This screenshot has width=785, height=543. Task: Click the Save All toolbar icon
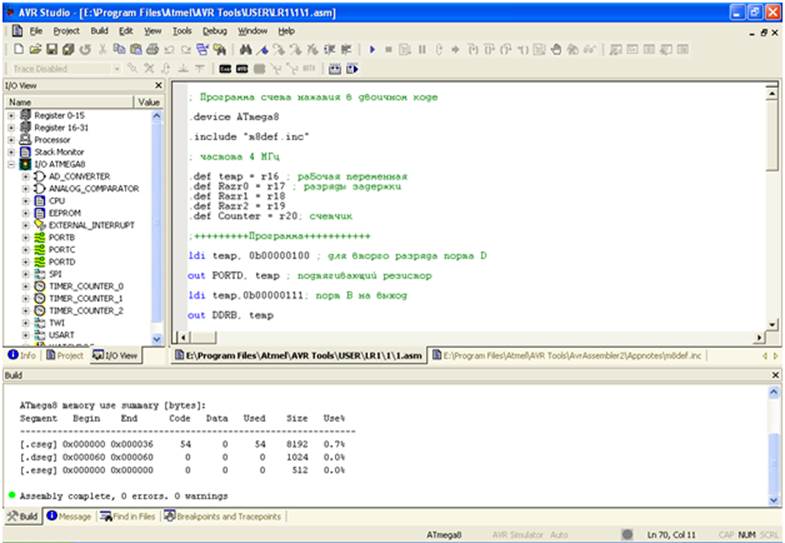[x=69, y=49]
